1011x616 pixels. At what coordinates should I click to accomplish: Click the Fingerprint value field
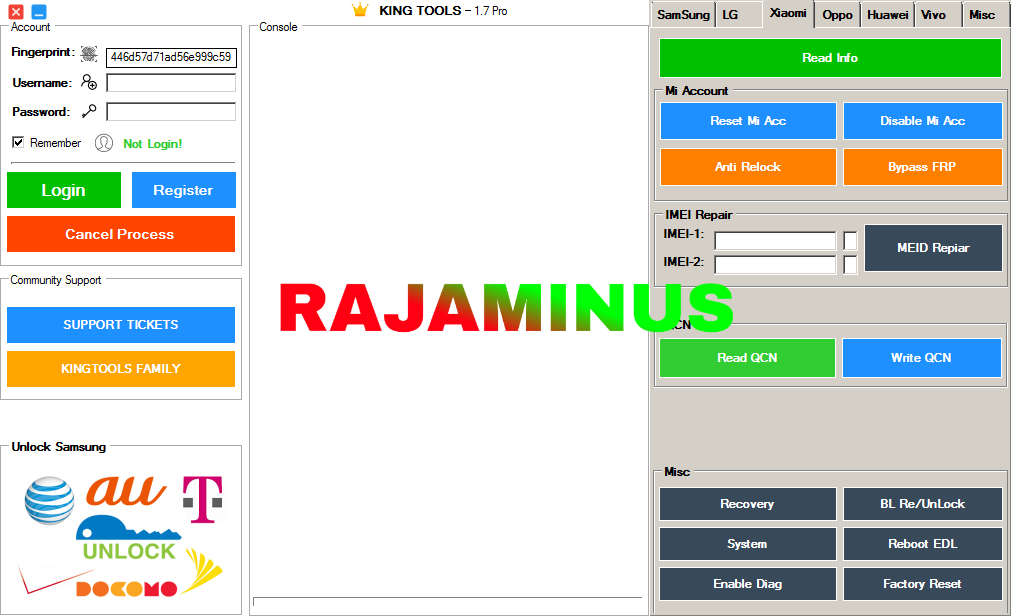click(x=172, y=57)
